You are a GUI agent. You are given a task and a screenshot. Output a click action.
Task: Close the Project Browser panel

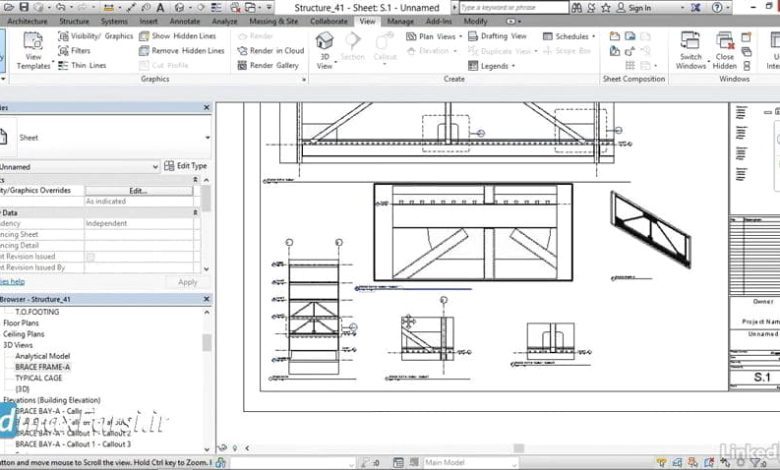pos(206,299)
